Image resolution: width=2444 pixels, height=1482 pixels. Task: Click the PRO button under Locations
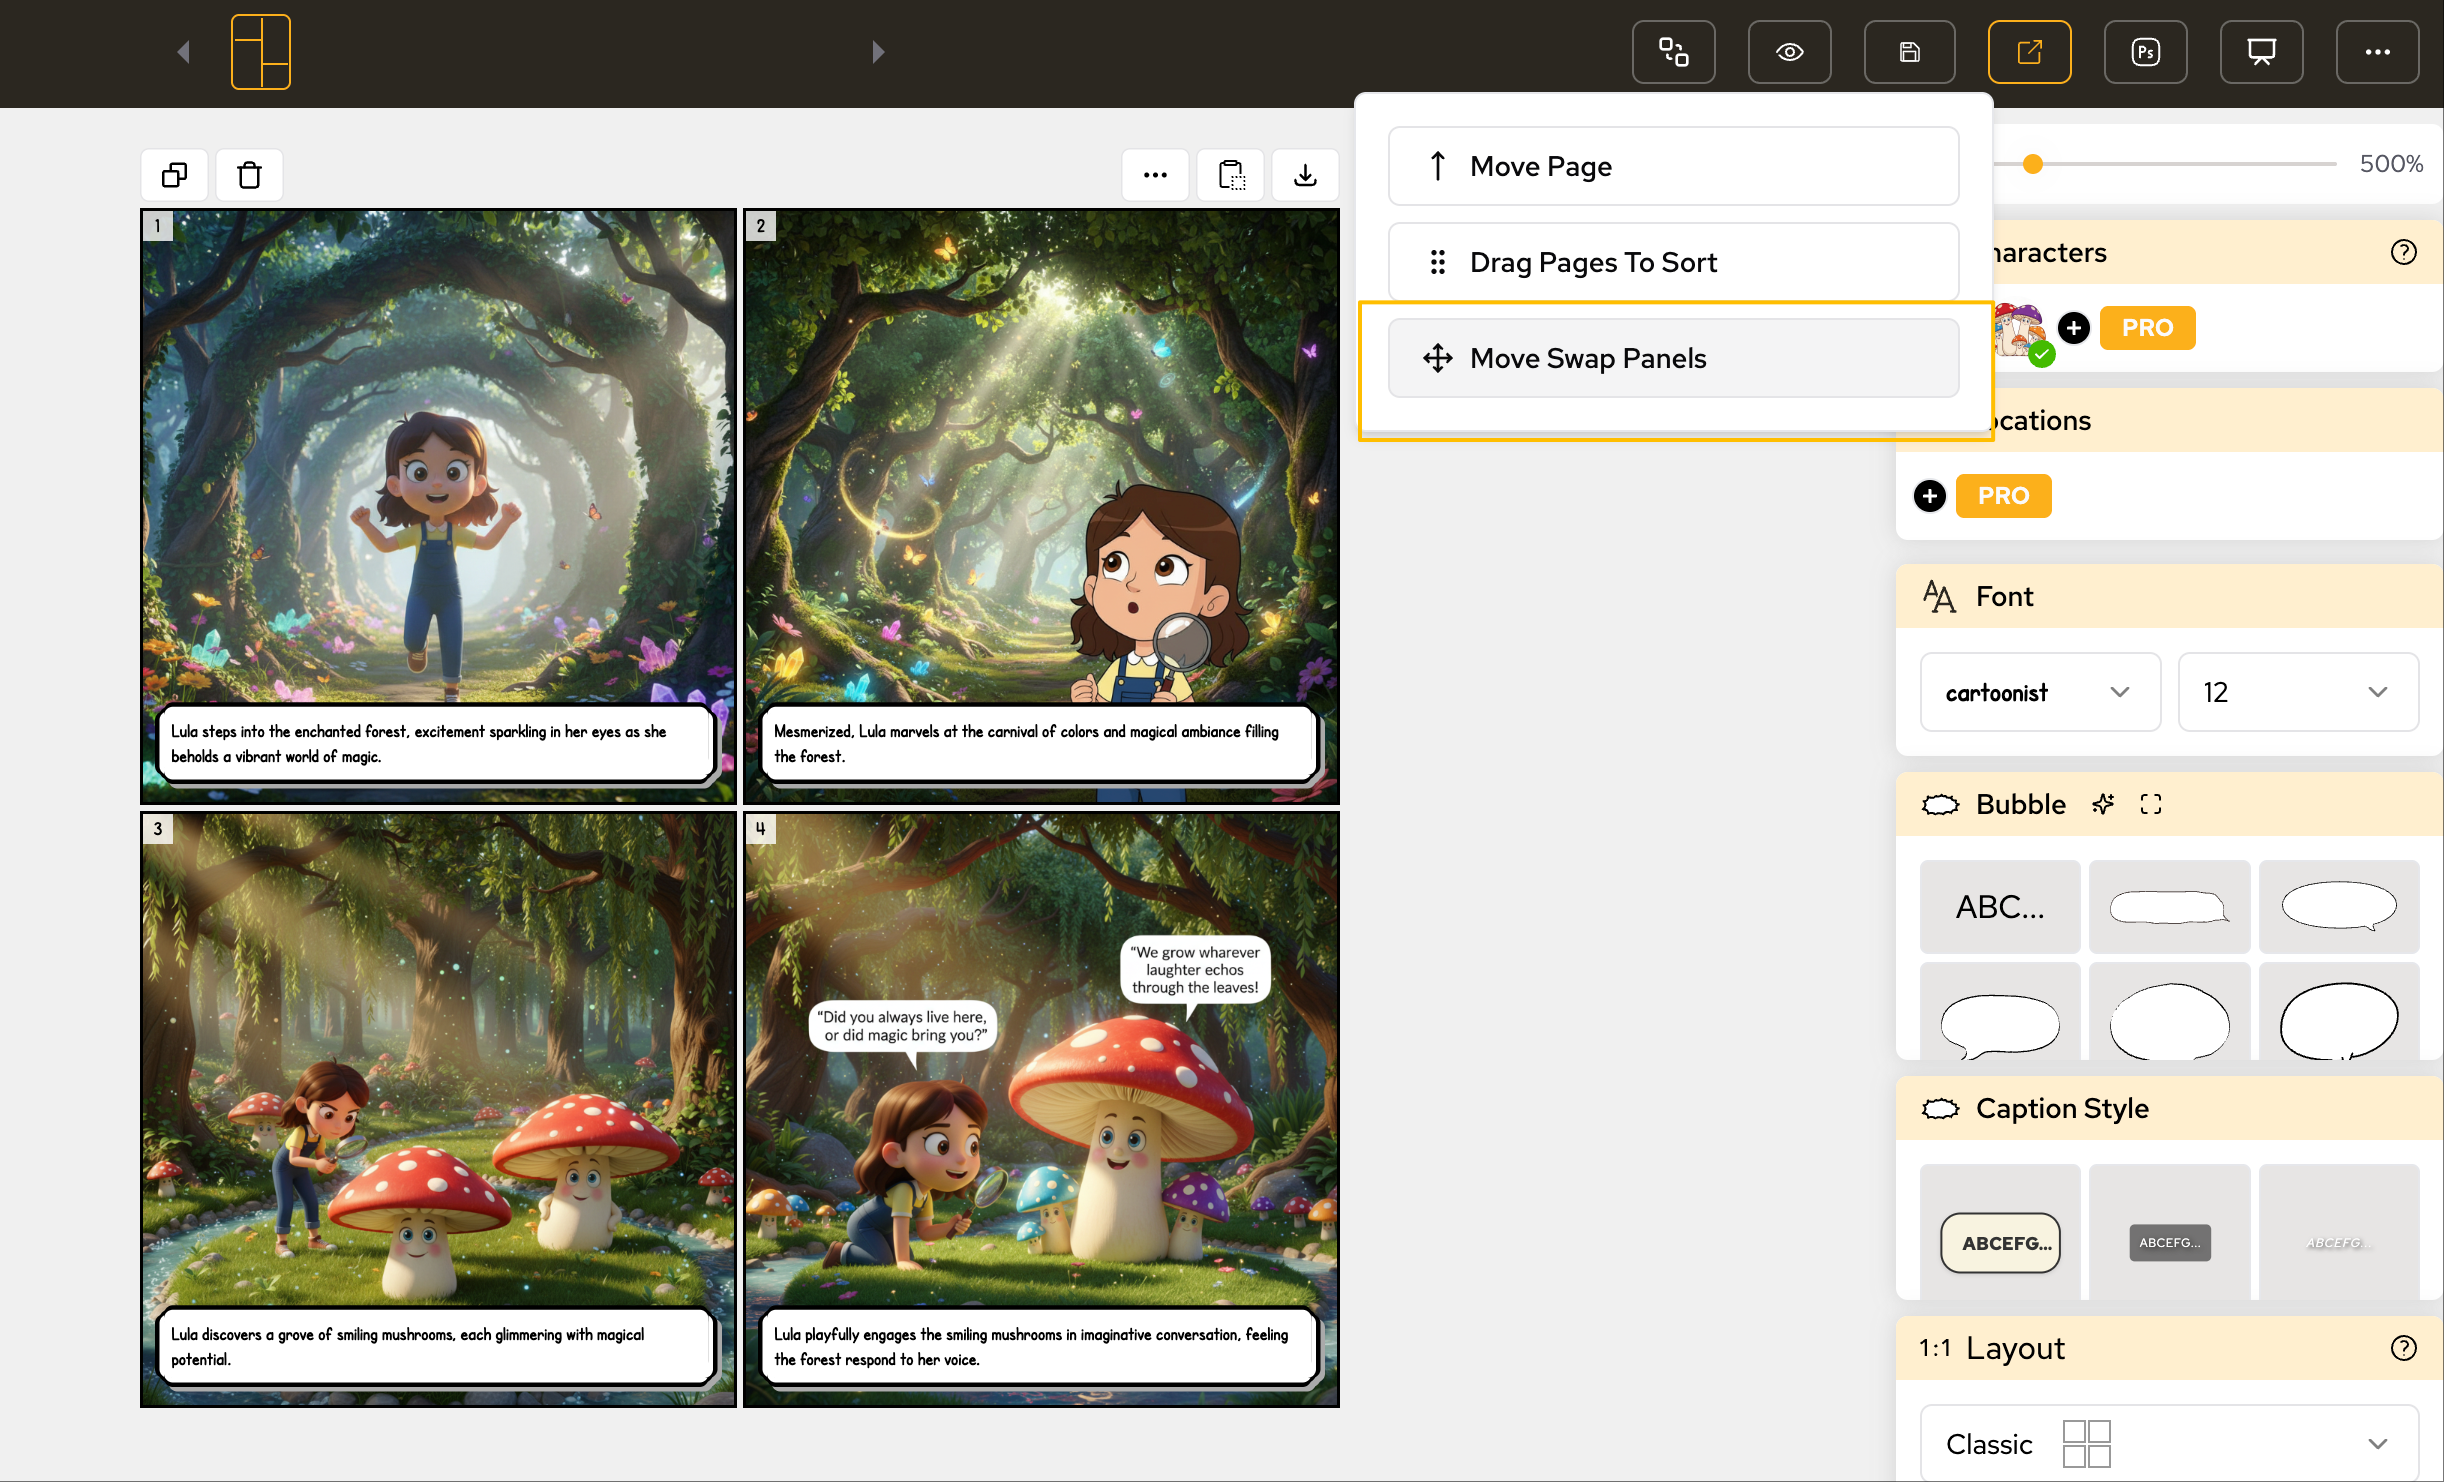pyautogui.click(x=2003, y=496)
